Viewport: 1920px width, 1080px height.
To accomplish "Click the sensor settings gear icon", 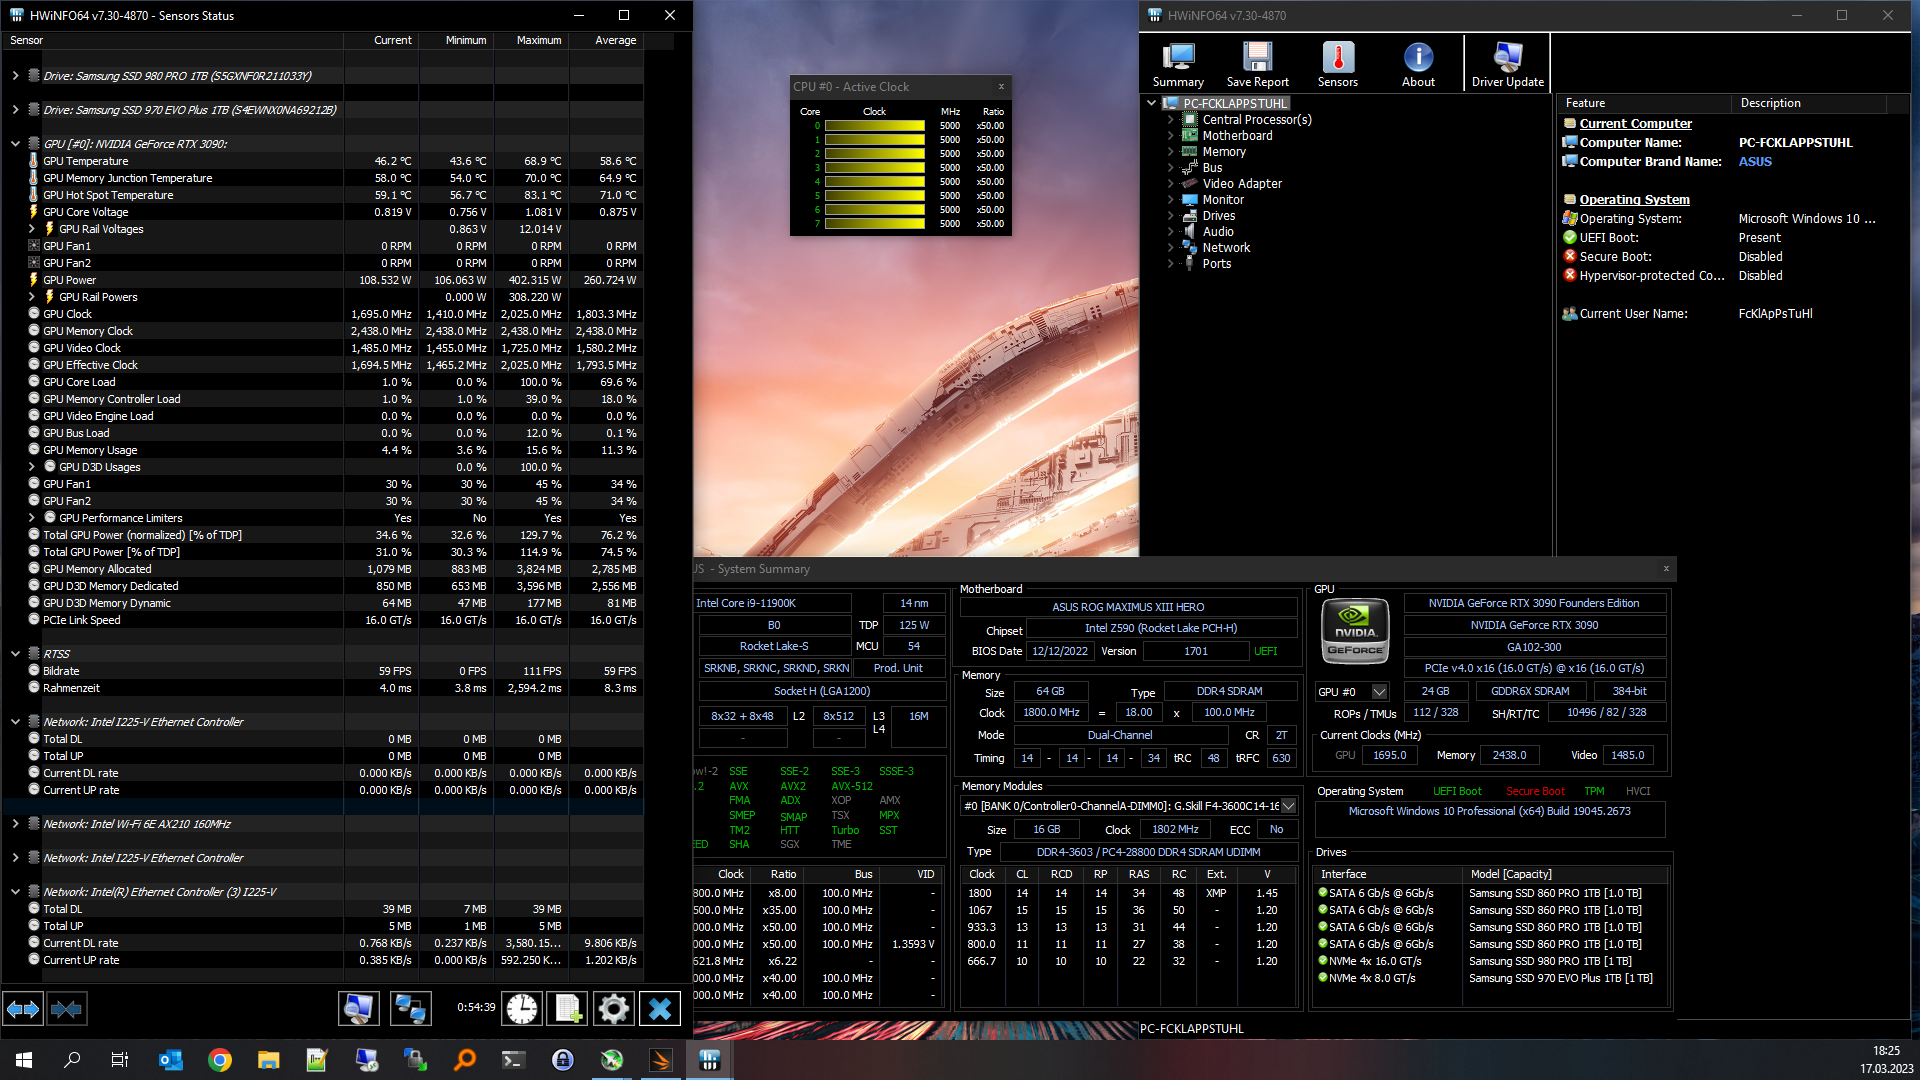I will pyautogui.click(x=613, y=1008).
